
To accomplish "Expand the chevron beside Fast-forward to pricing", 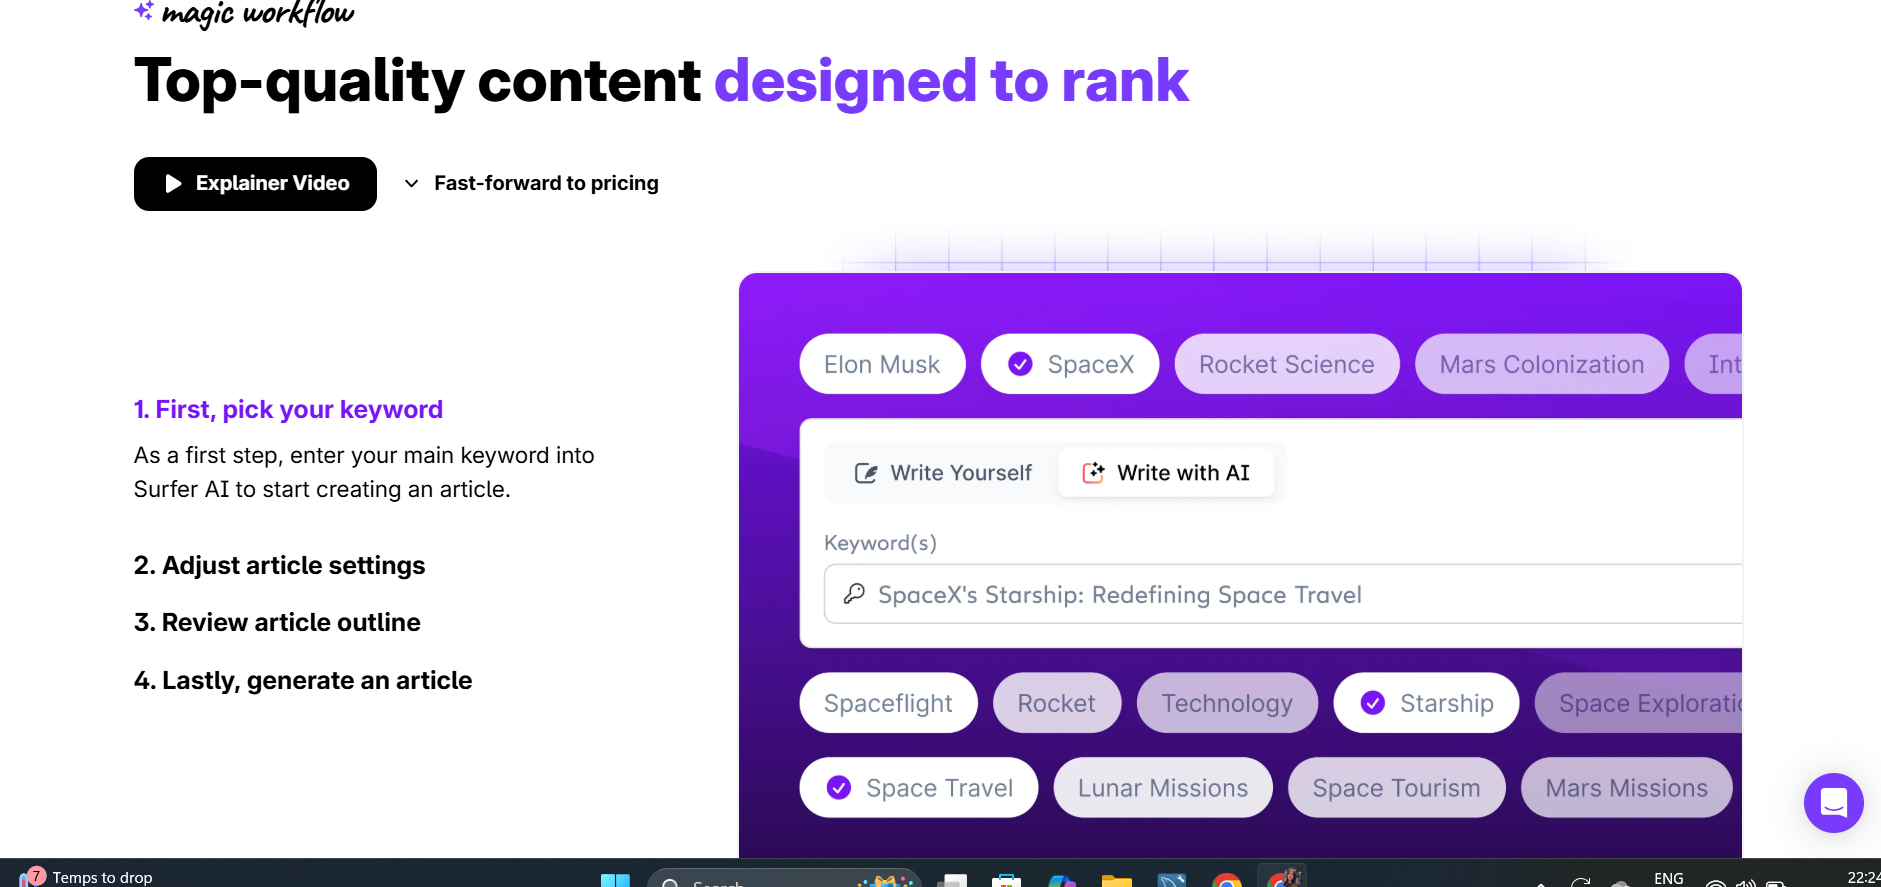I will tap(411, 184).
